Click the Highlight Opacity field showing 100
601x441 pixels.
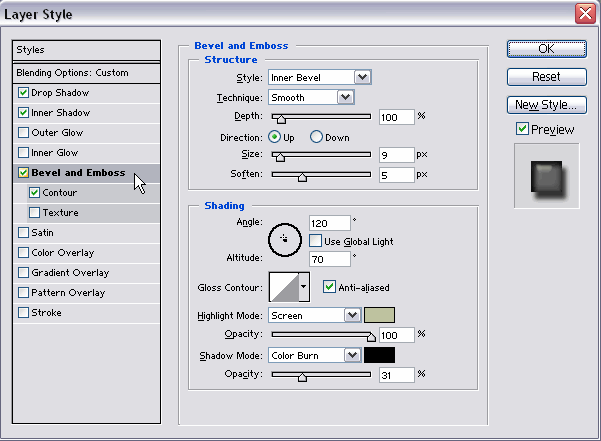pyautogui.click(x=397, y=335)
